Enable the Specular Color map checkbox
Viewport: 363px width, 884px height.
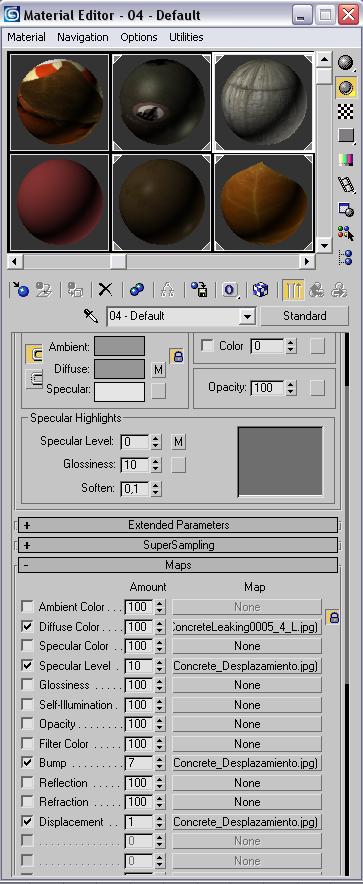[x=27, y=646]
